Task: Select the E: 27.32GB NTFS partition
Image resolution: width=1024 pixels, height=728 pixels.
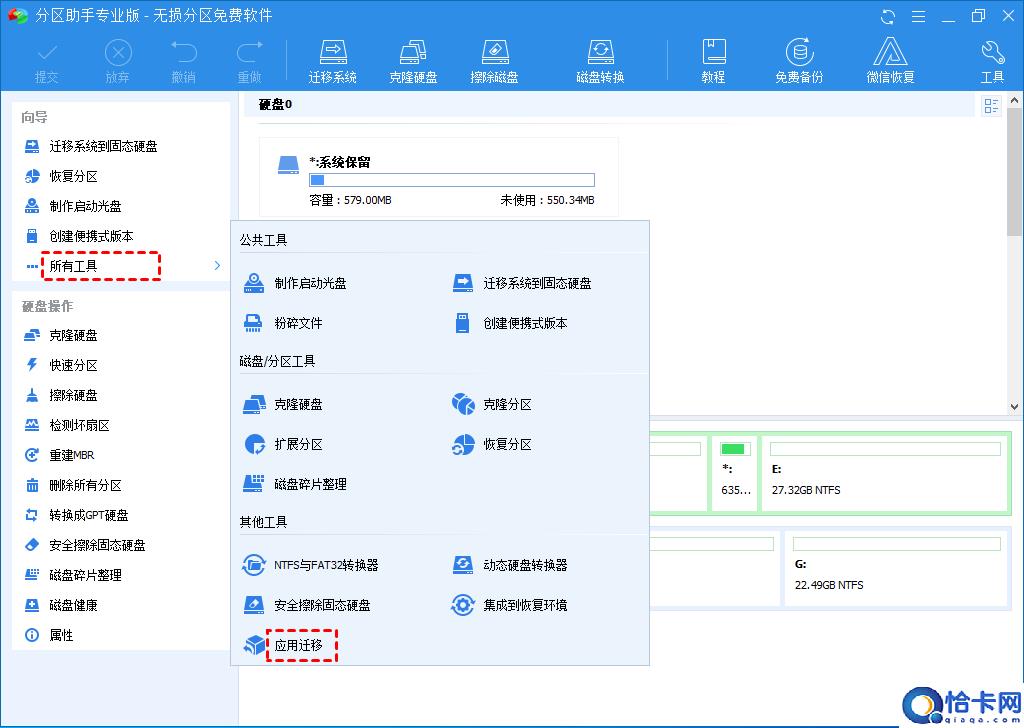Action: [x=885, y=473]
